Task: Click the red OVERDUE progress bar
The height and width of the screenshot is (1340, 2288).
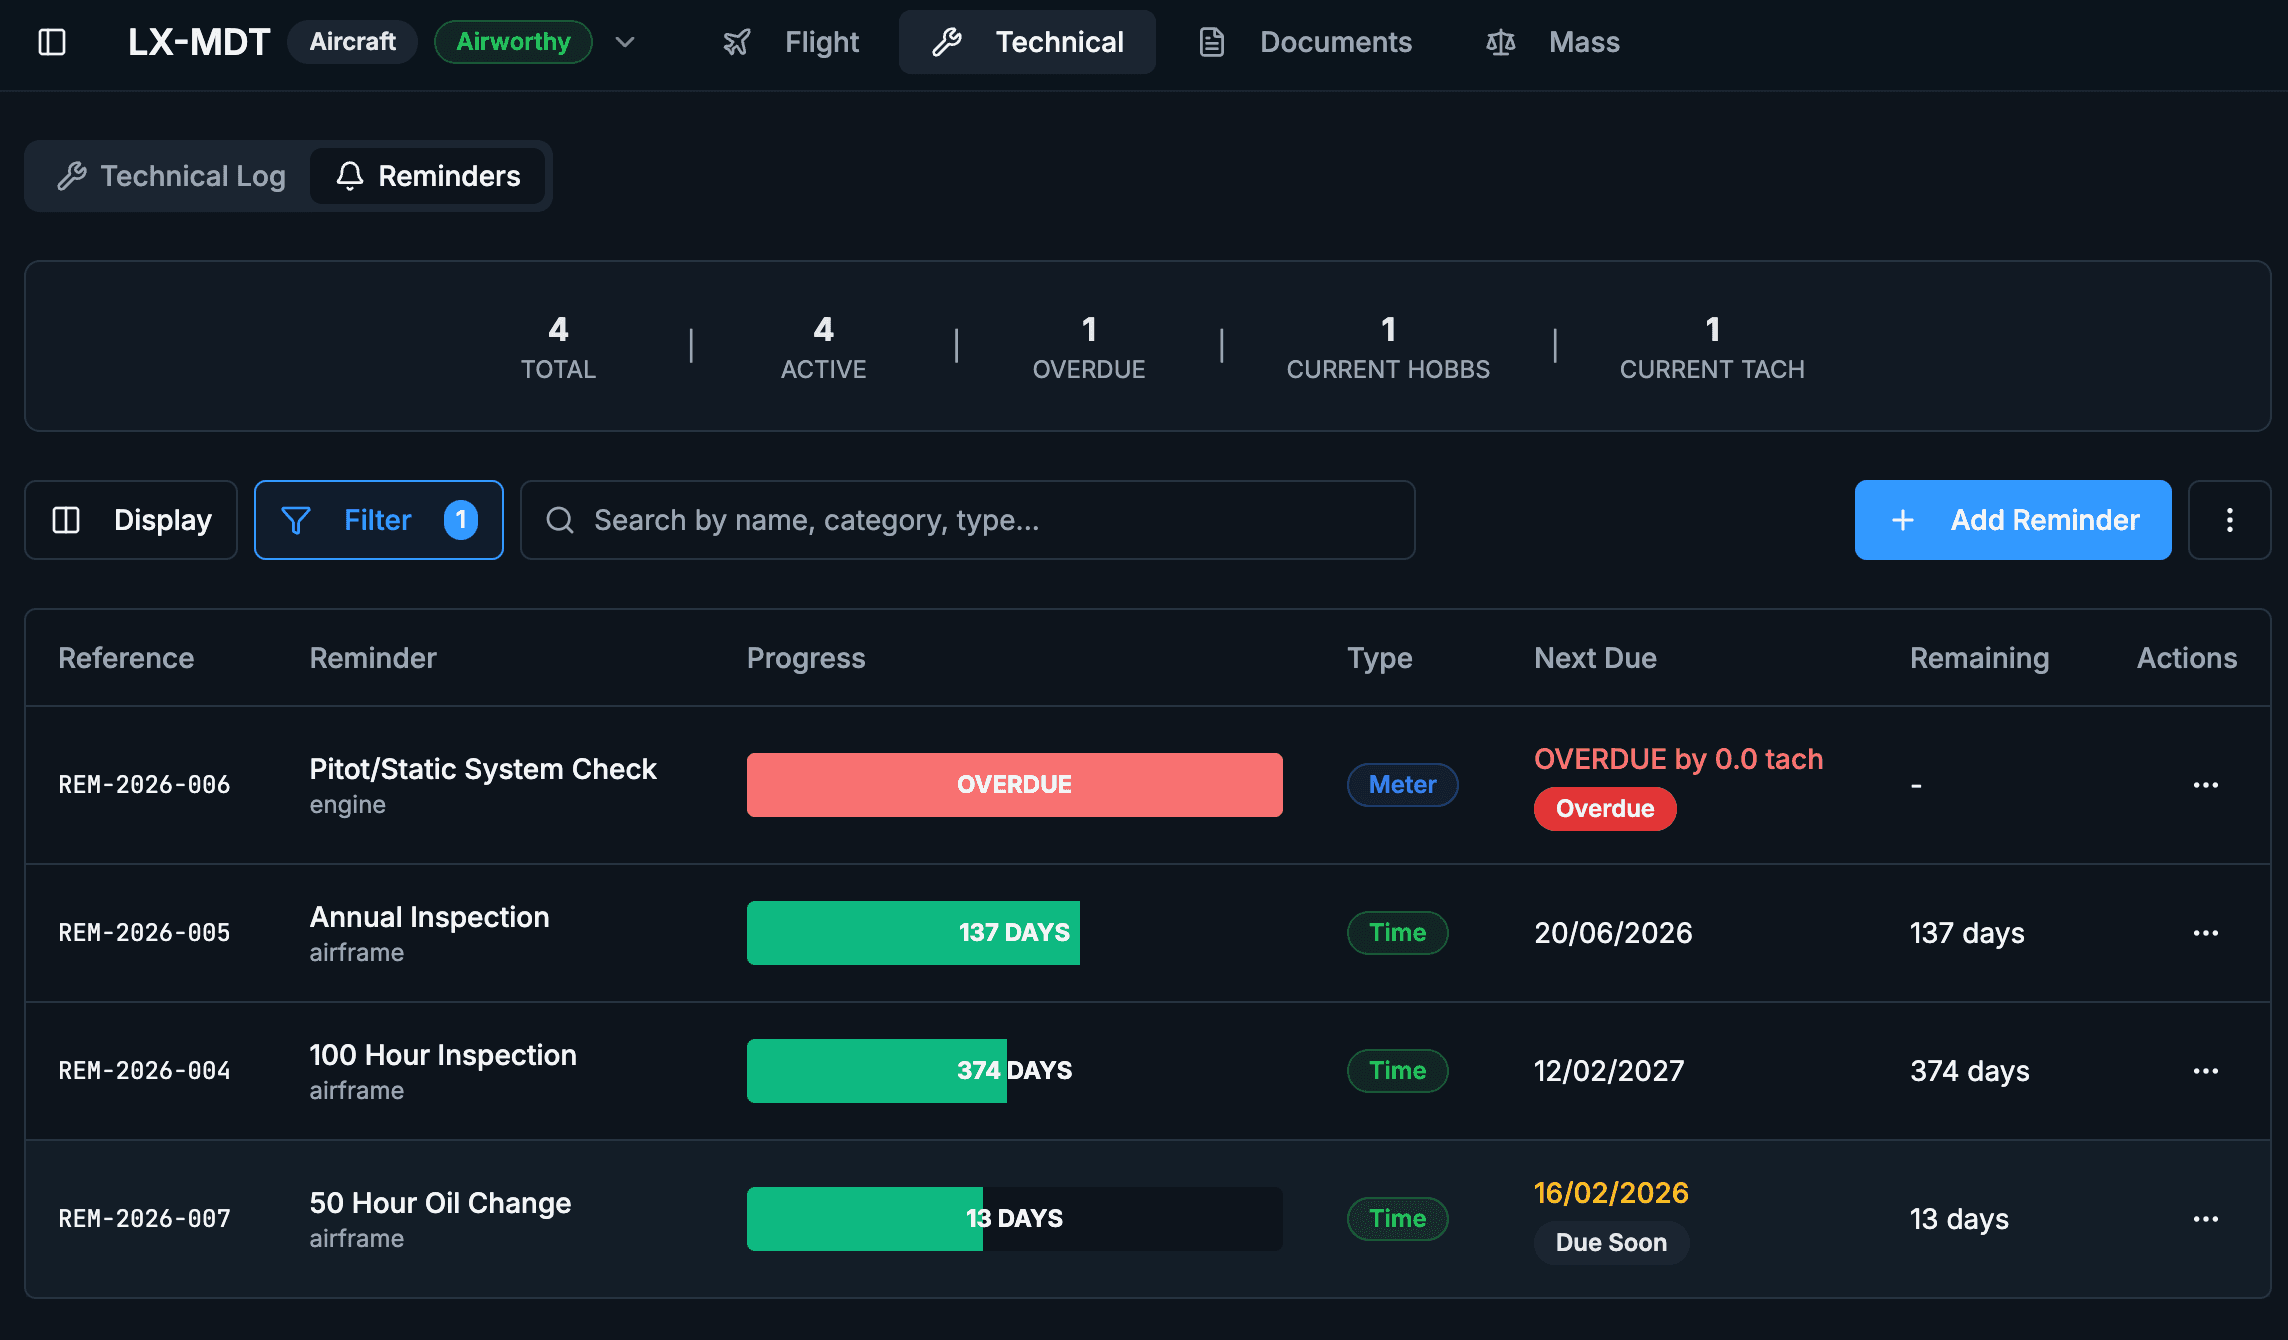Action: pos(1014,785)
